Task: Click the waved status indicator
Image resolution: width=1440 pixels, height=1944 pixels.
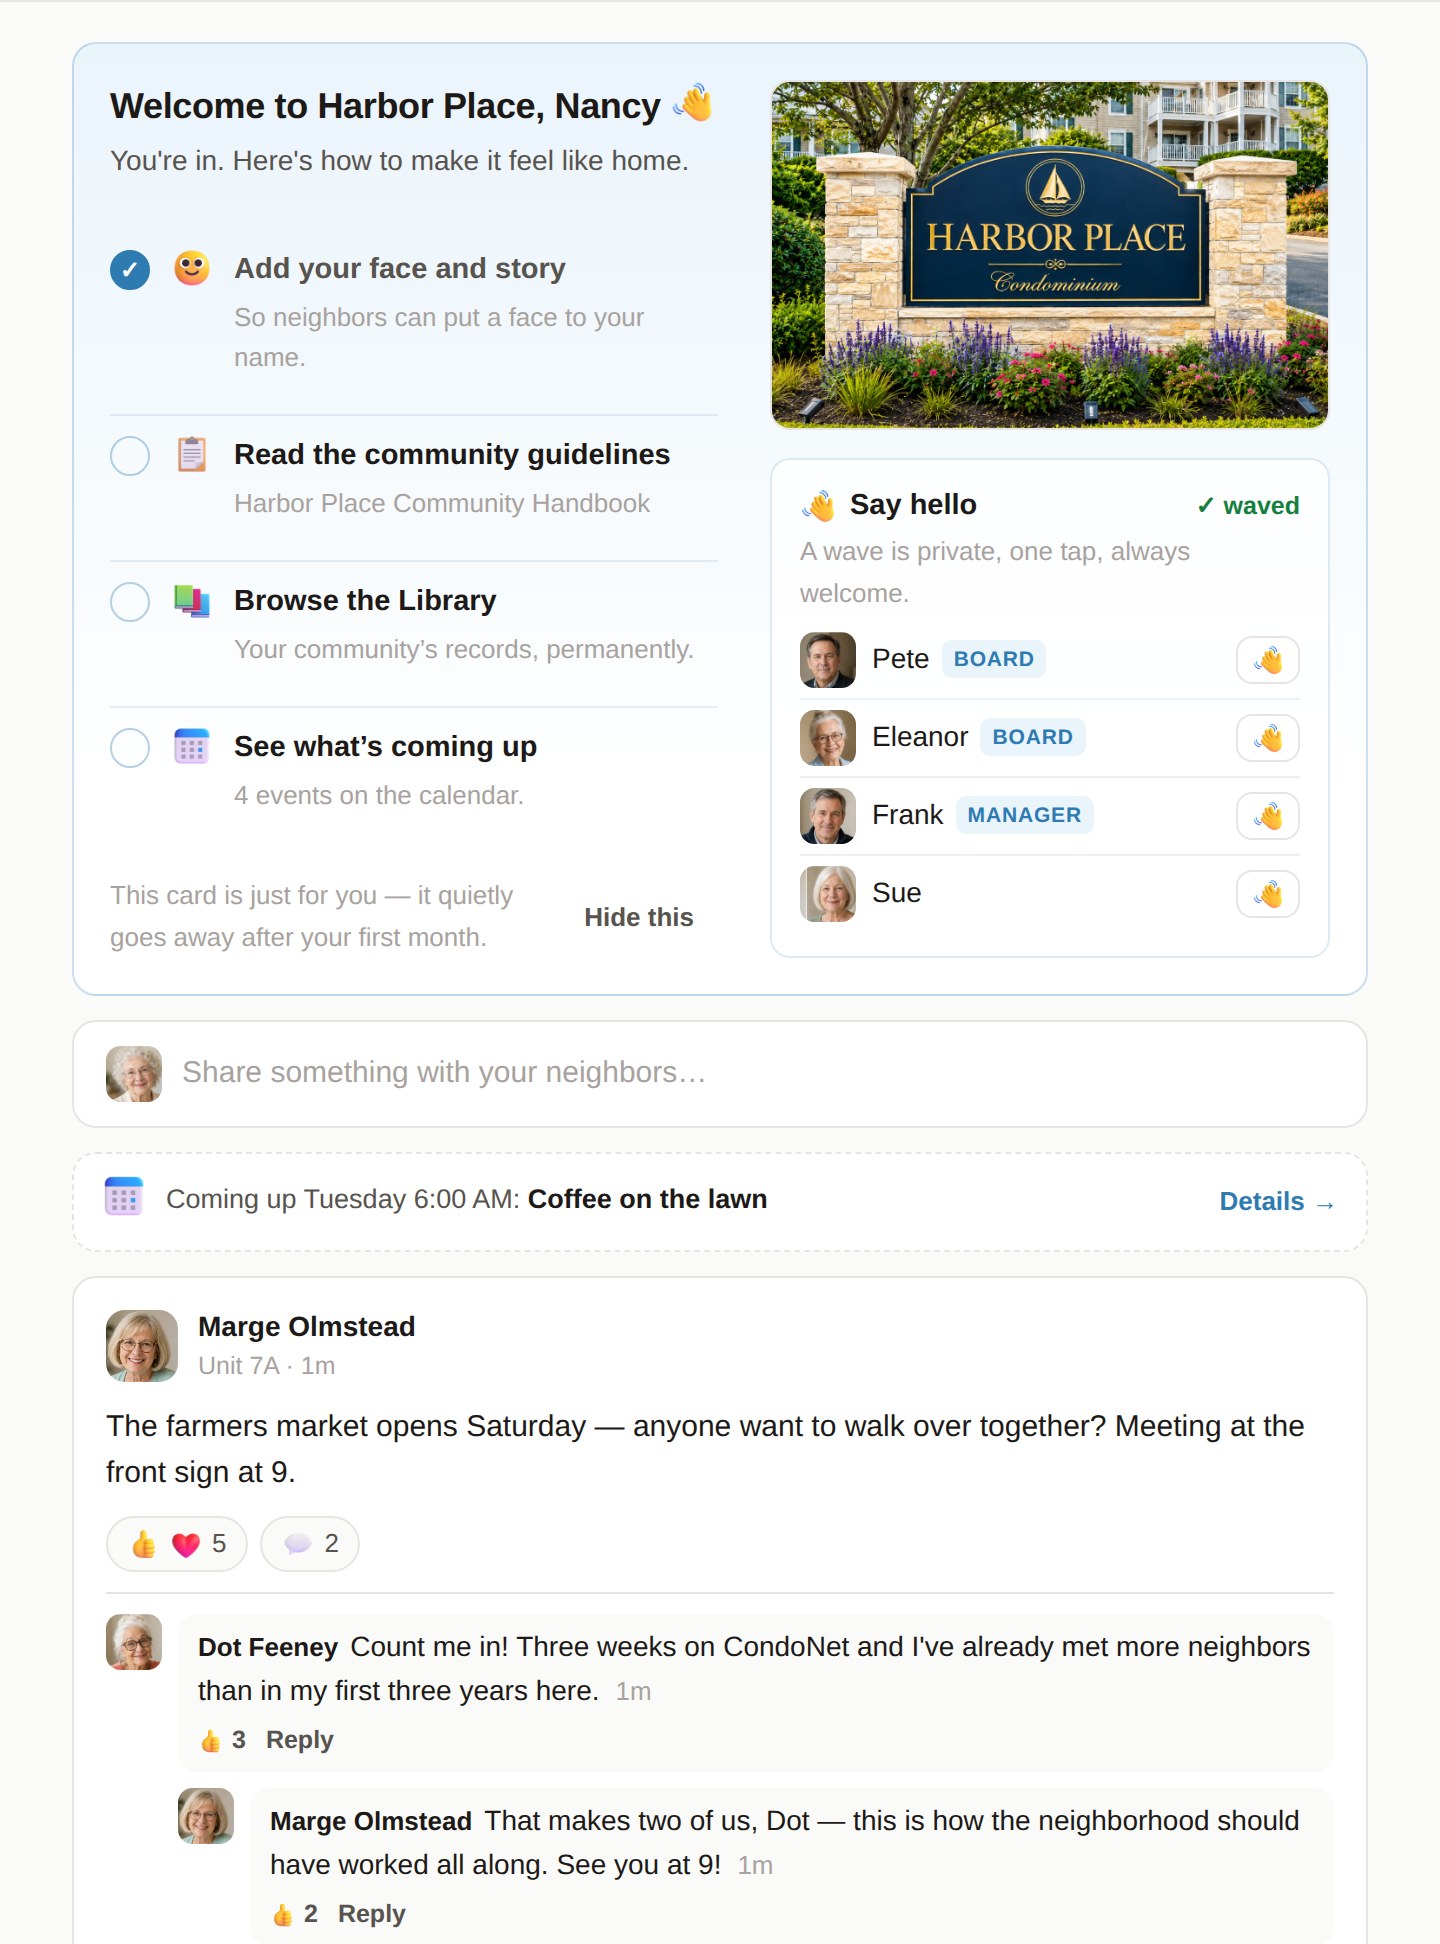Action: [x=1248, y=506]
